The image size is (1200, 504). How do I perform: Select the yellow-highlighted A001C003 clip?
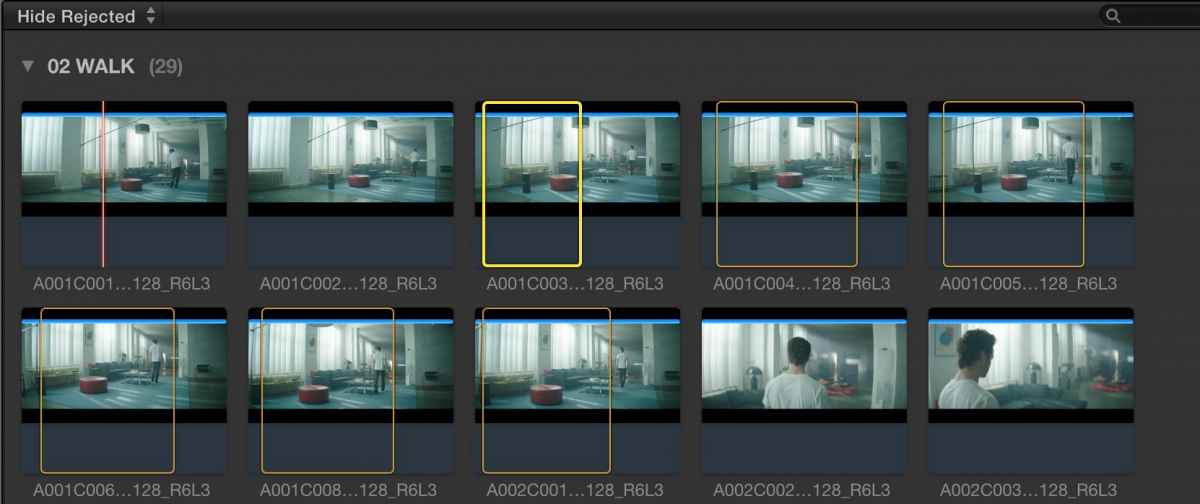532,184
